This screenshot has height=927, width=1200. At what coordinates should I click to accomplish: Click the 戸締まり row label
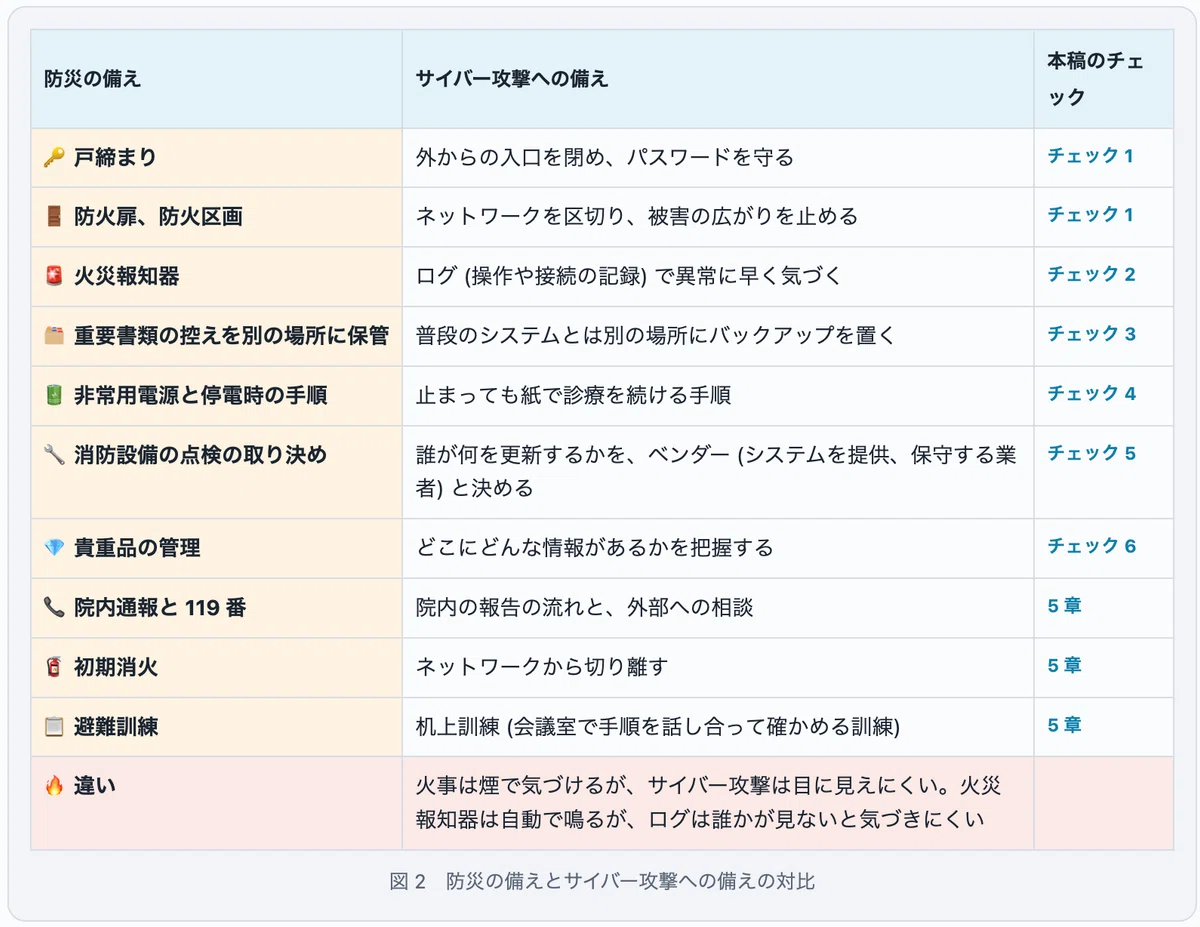[115, 157]
